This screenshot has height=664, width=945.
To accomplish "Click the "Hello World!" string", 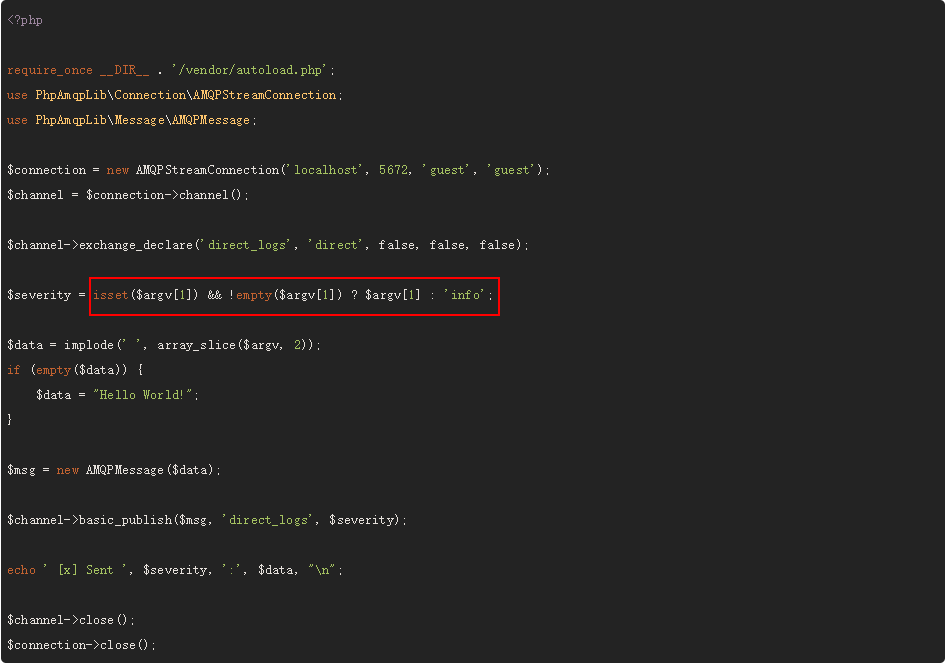I will tap(143, 395).
